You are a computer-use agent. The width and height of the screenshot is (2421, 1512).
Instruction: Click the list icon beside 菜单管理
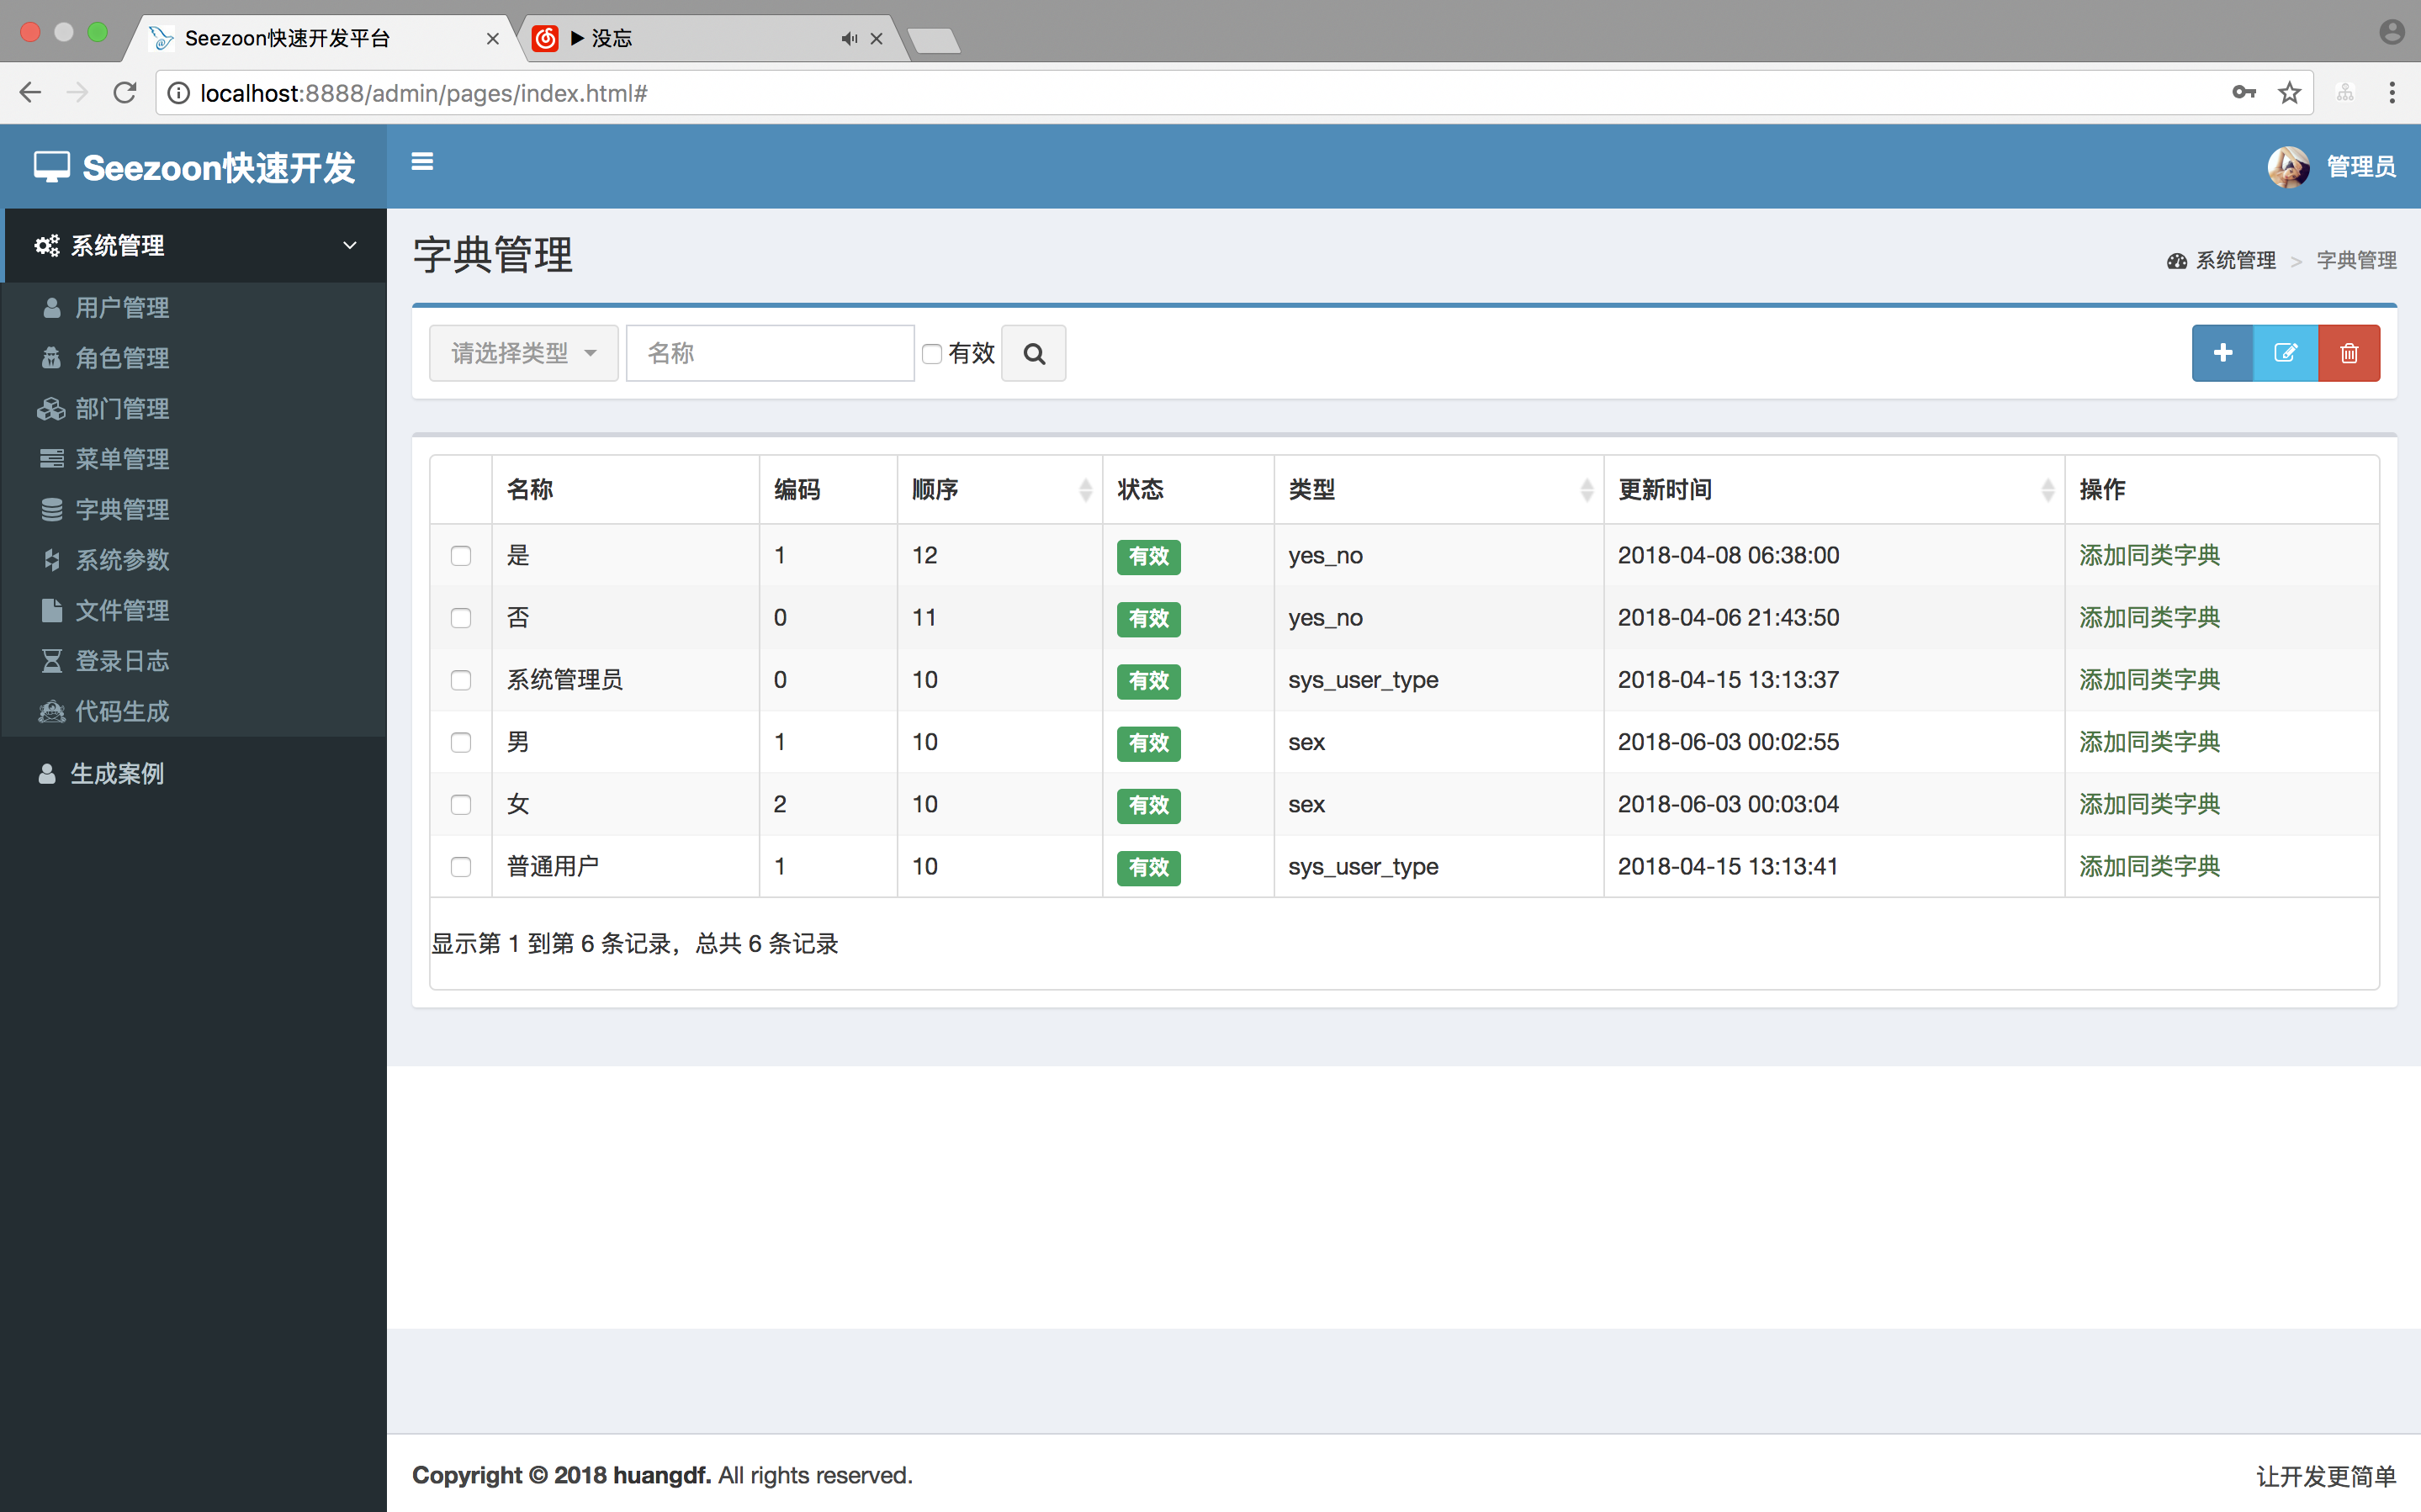point(52,459)
